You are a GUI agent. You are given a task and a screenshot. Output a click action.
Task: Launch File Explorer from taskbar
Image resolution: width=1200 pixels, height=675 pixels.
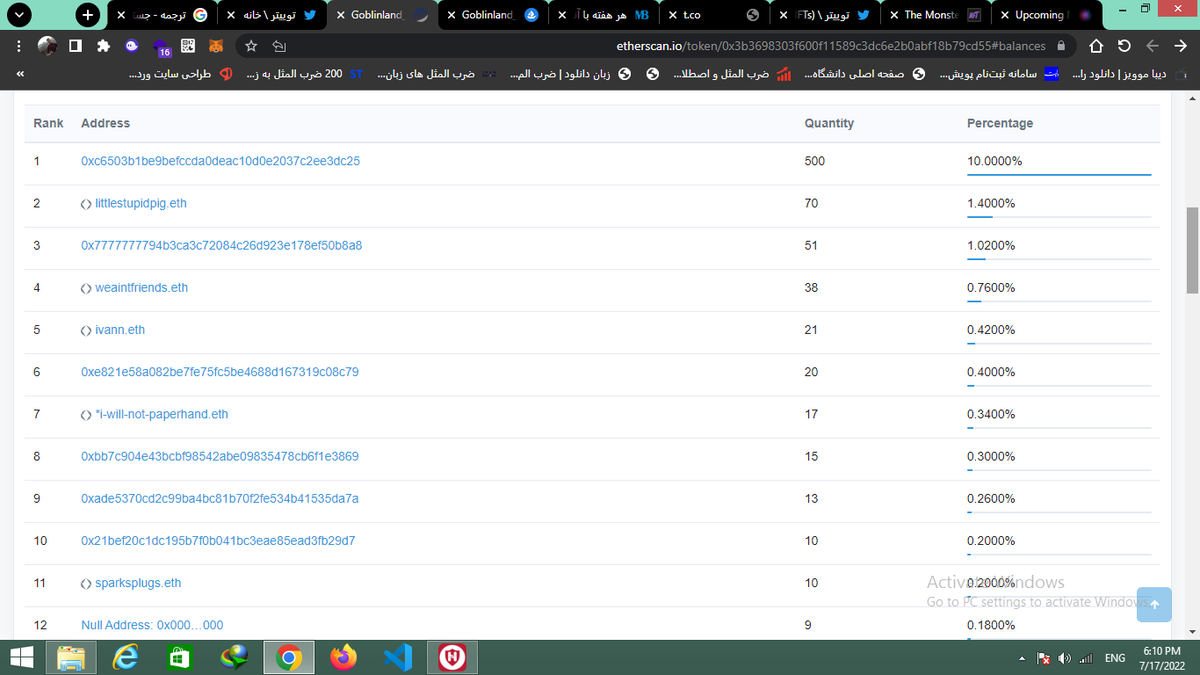coord(73,657)
